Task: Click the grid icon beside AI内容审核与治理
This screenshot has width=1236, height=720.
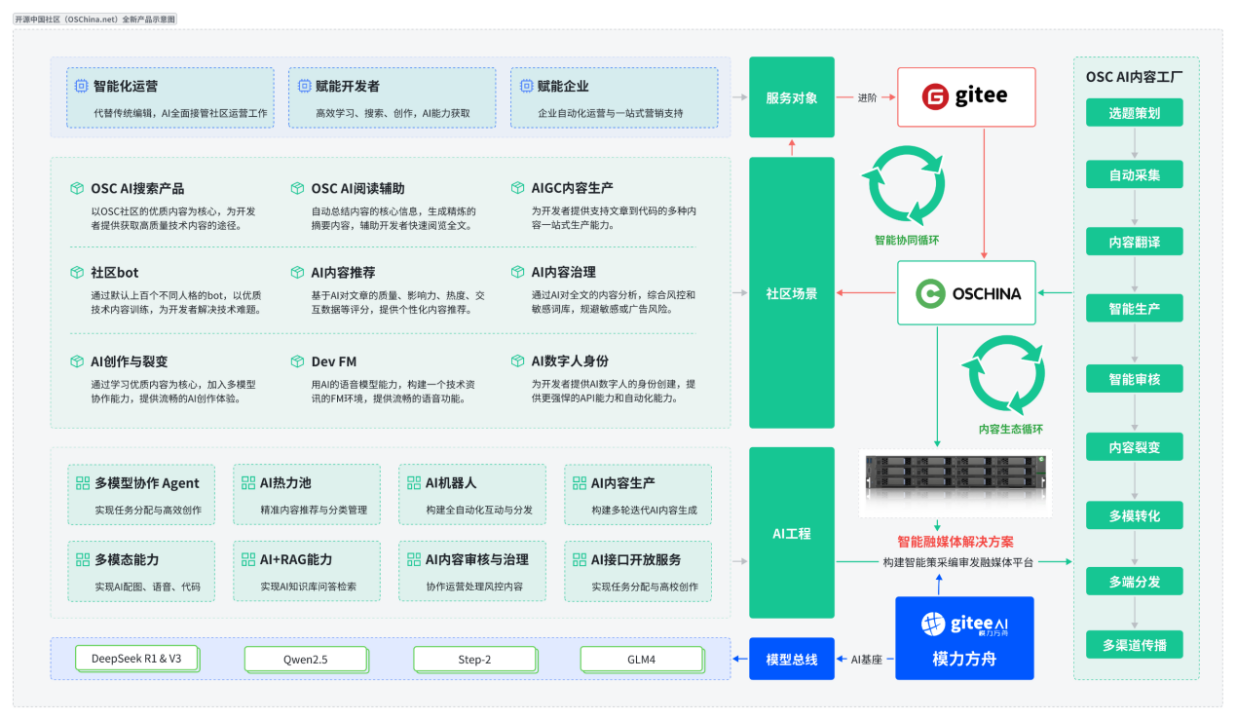Action: (414, 560)
